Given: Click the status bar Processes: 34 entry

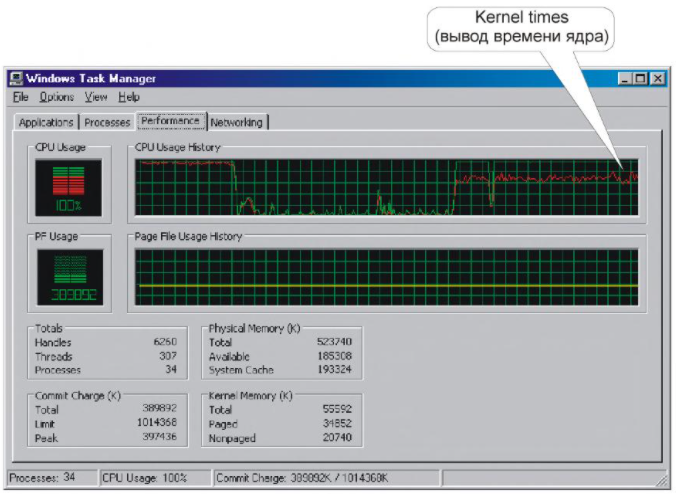Looking at the screenshot, I should pyautogui.click(x=53, y=478).
